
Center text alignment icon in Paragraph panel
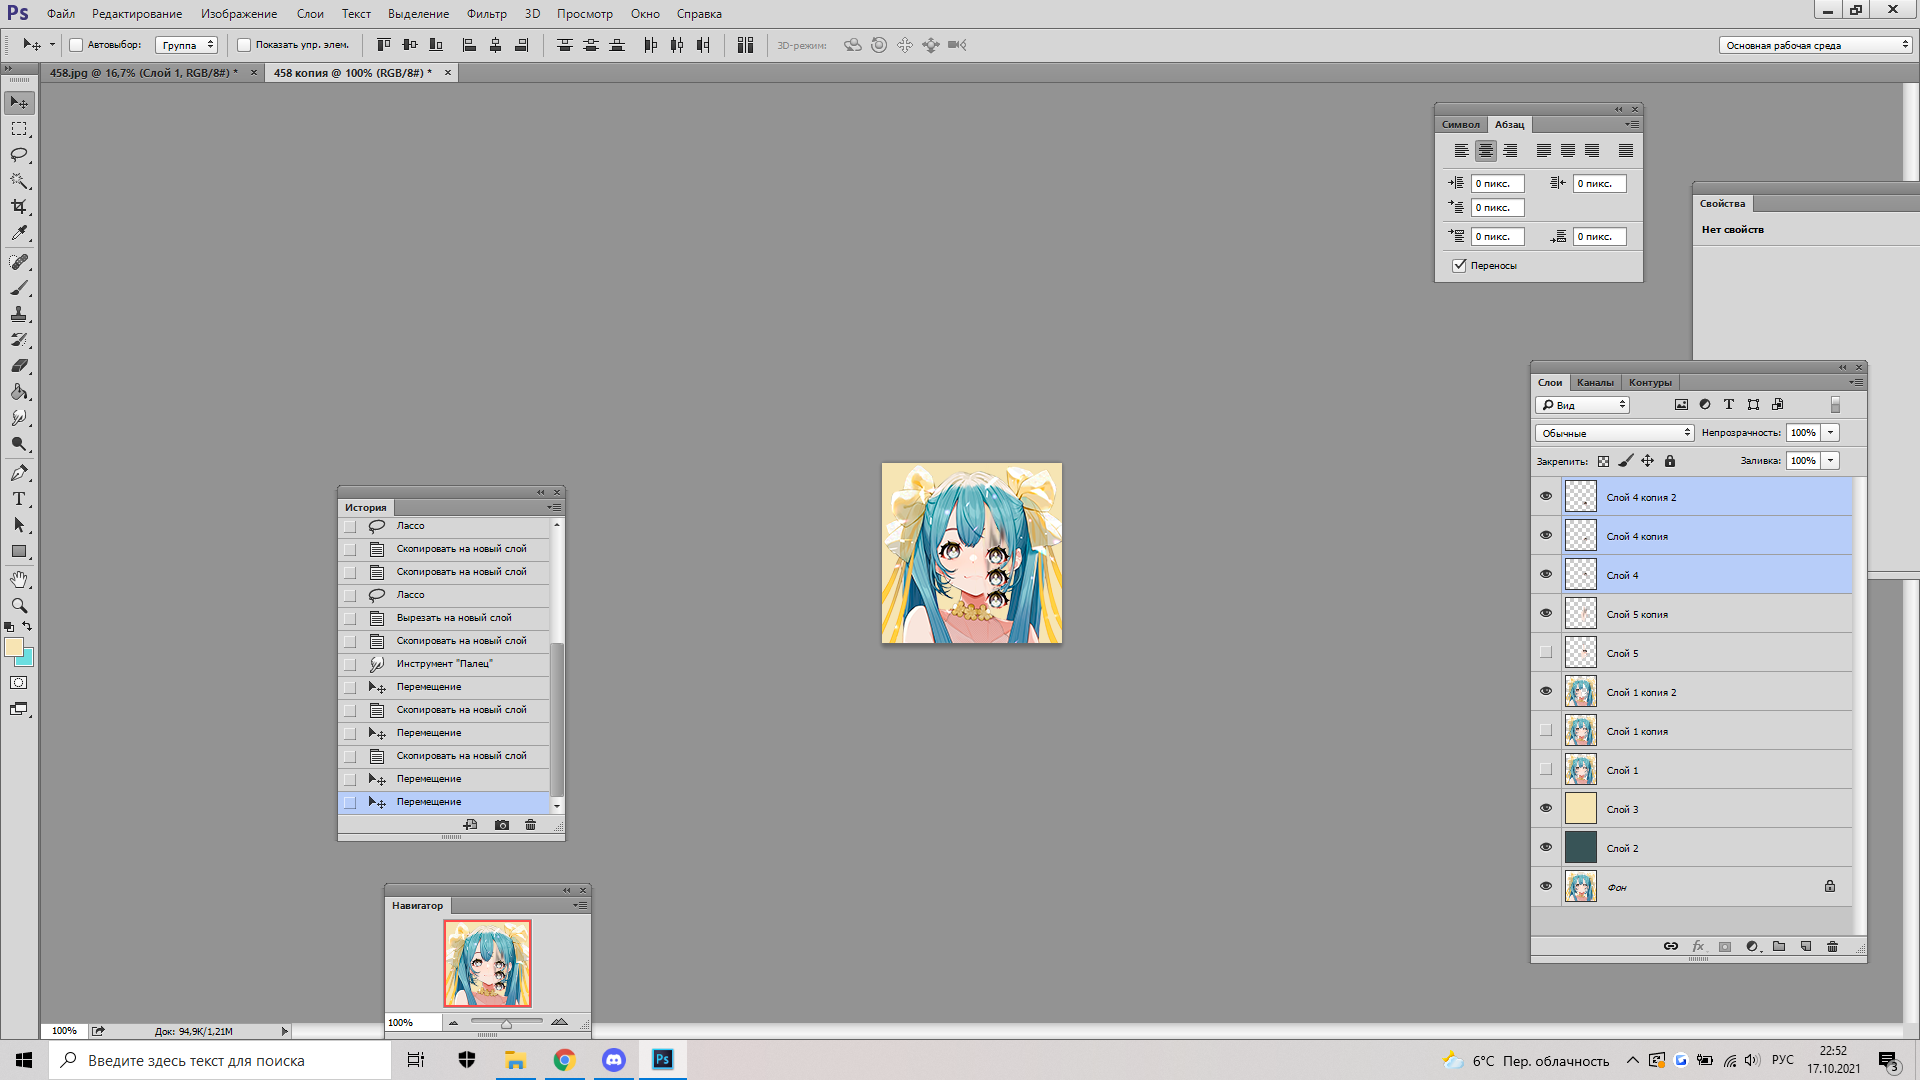click(x=1486, y=151)
